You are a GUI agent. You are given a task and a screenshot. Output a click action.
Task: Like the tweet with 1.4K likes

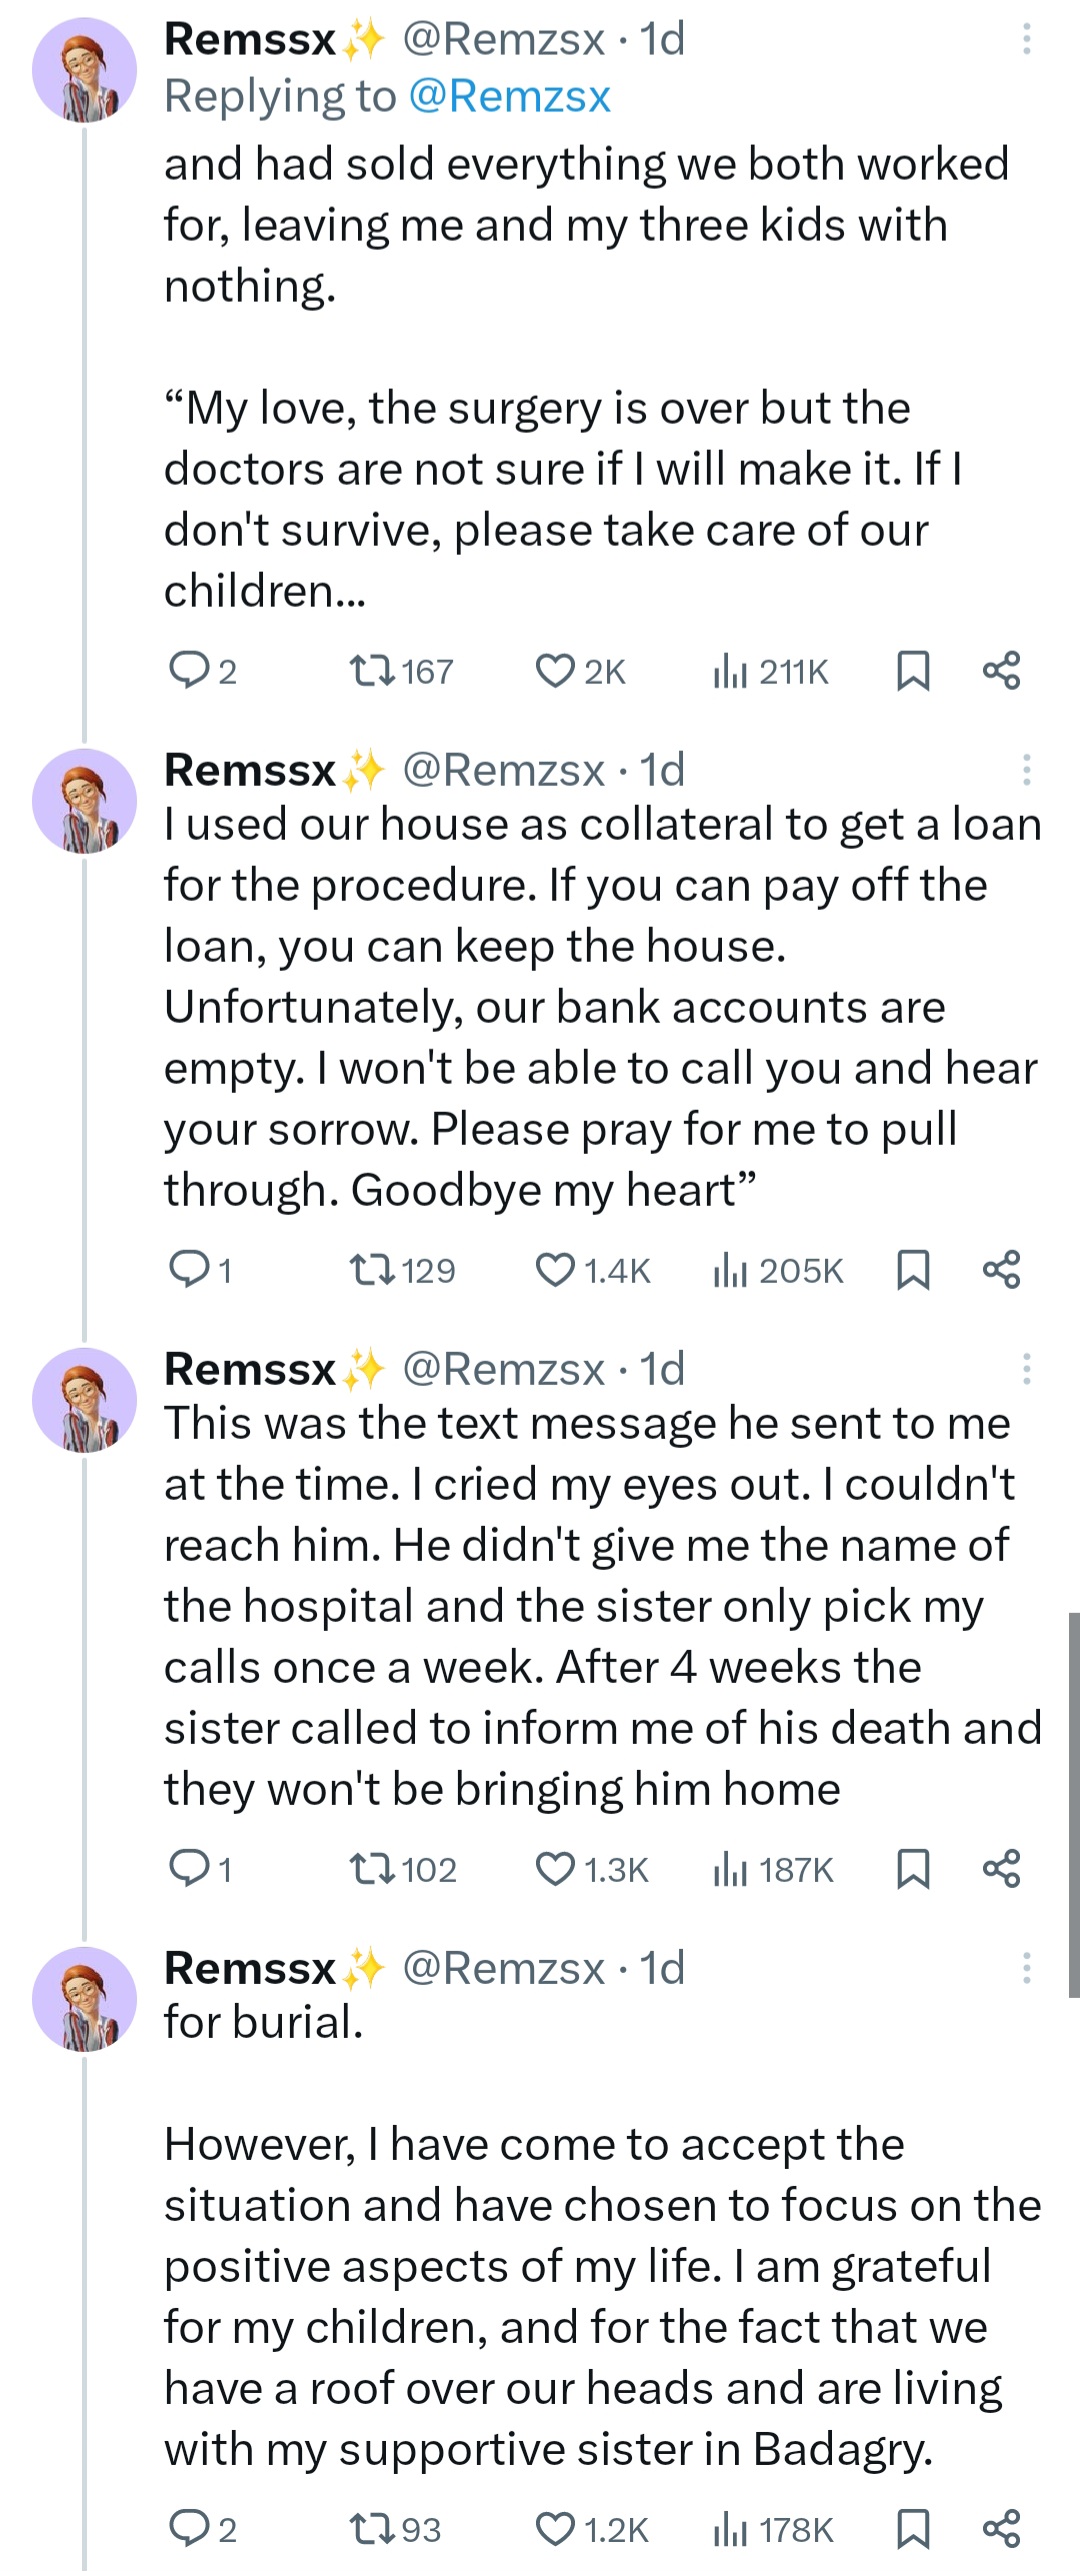point(555,1270)
